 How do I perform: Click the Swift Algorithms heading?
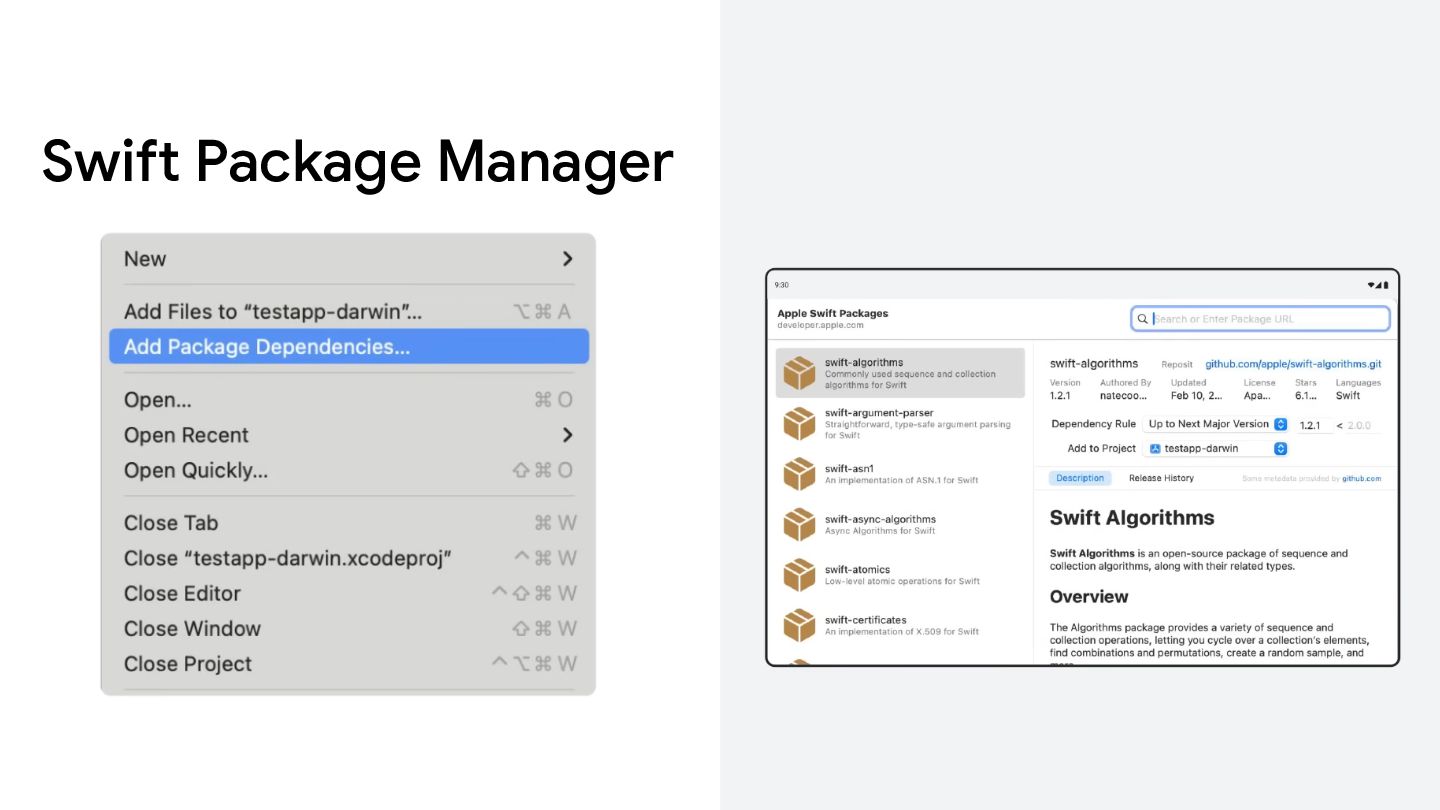coord(1132,518)
